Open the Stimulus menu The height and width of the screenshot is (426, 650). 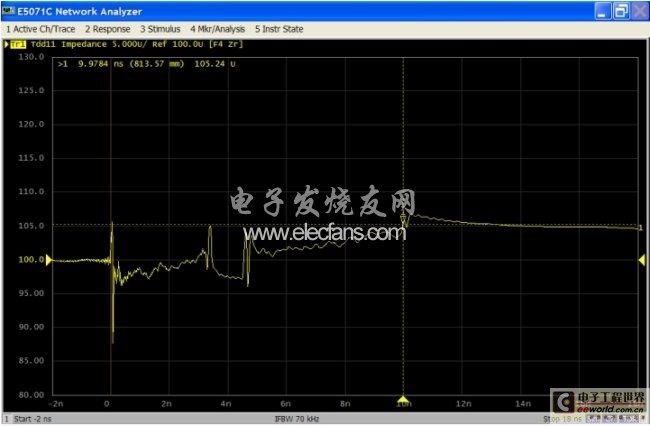pyautogui.click(x=161, y=30)
